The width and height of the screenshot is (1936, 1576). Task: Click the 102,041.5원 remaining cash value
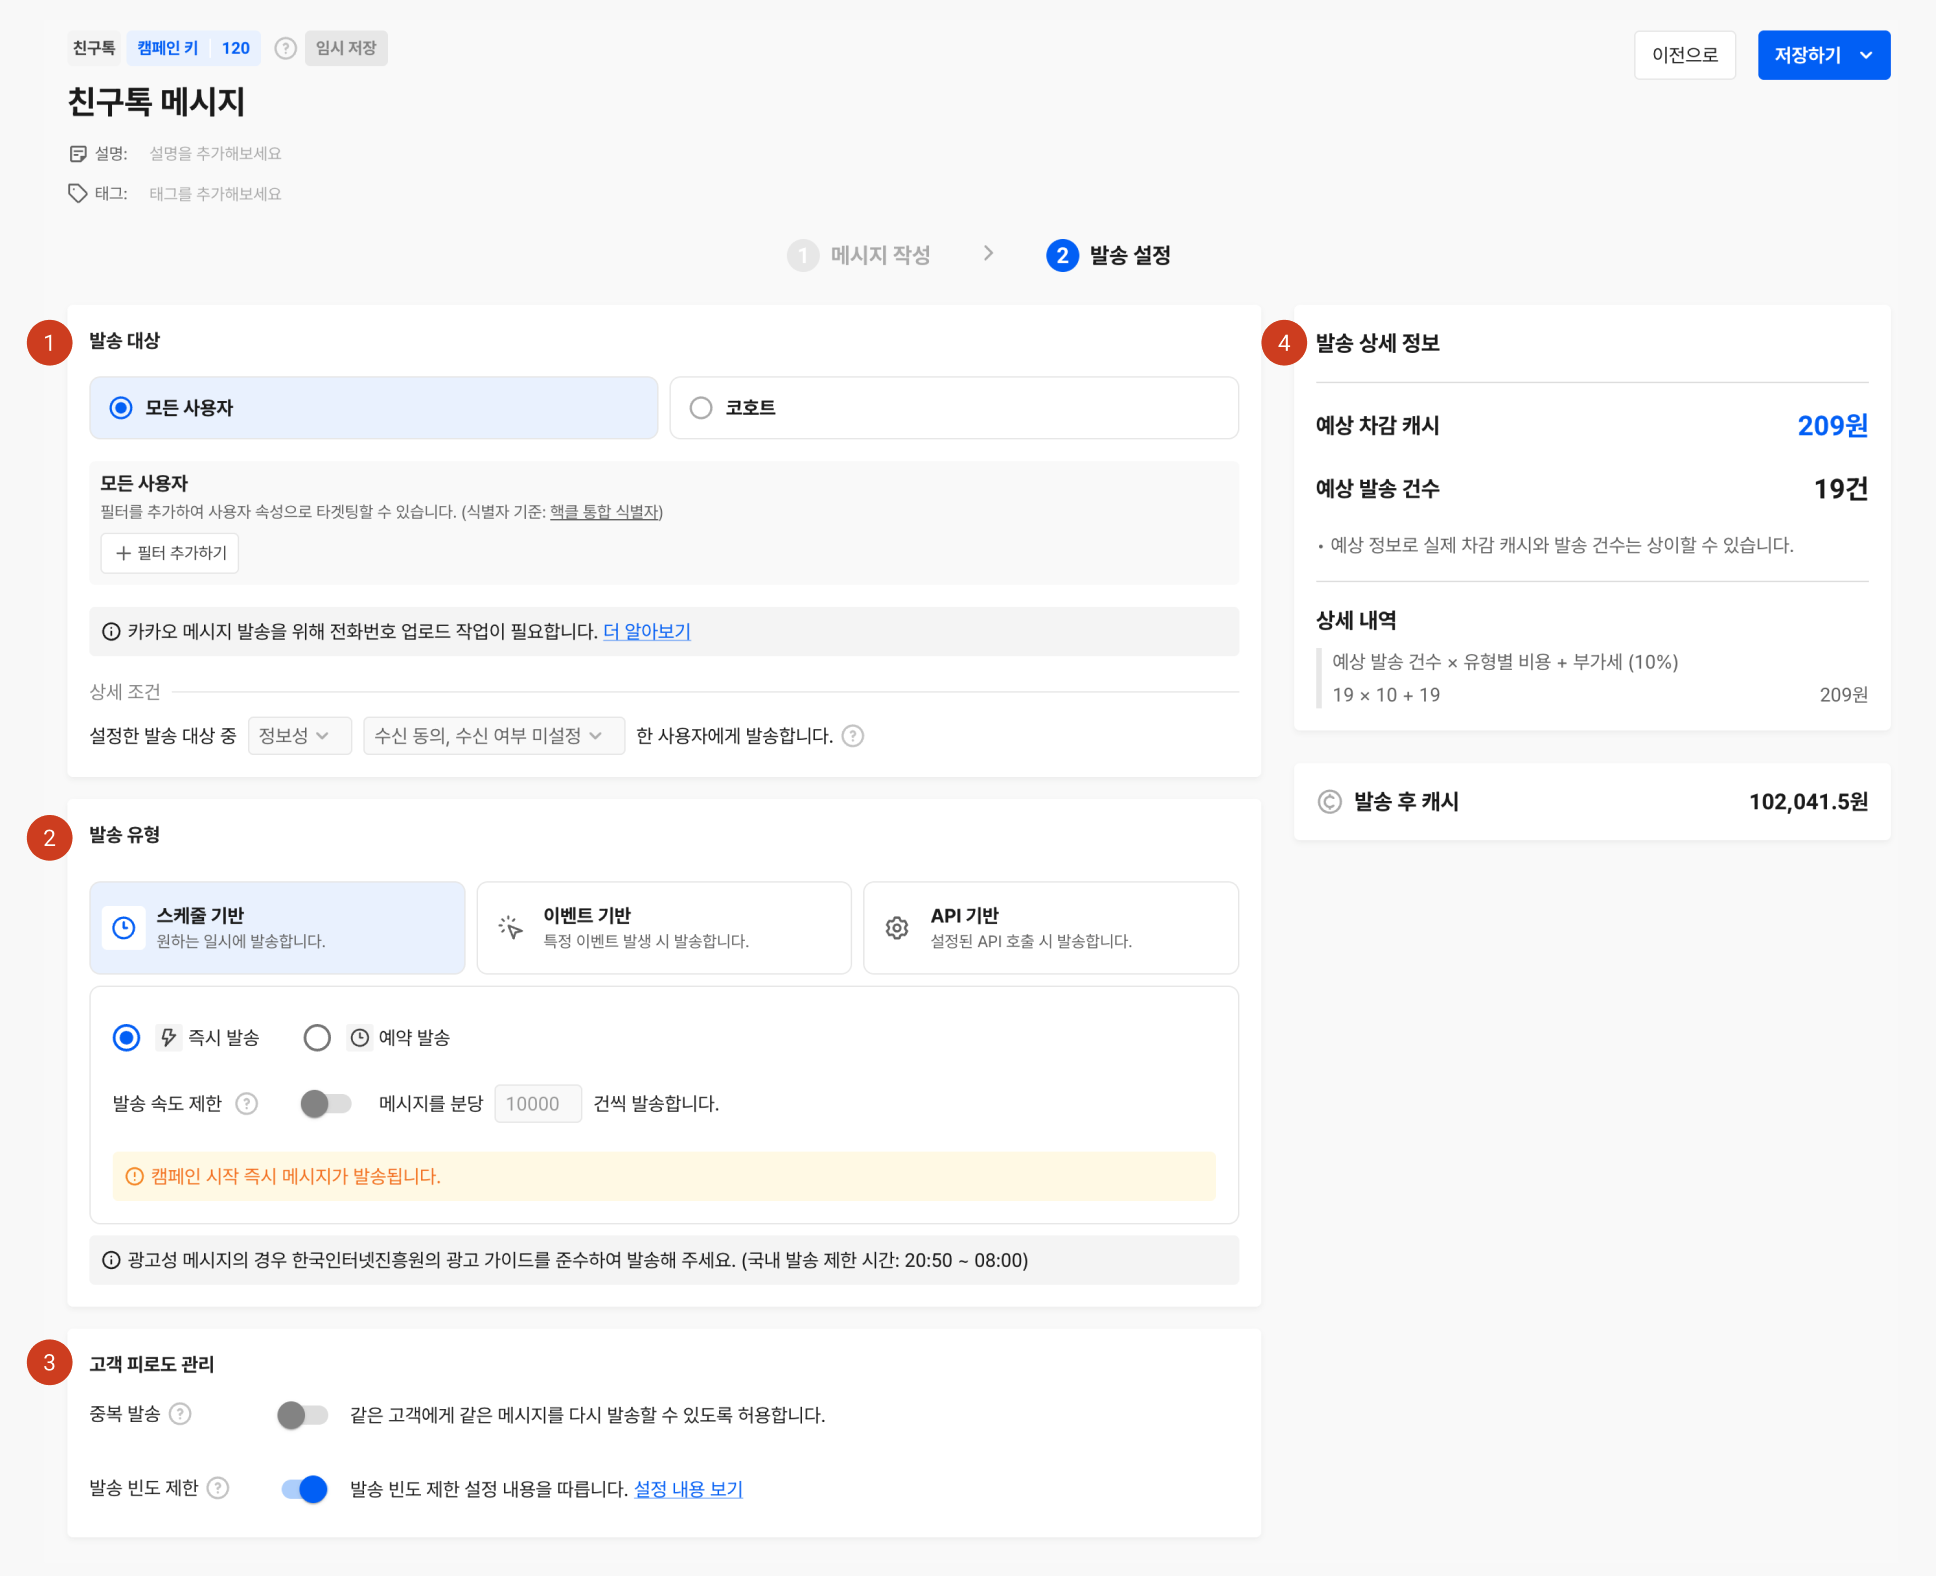click(1808, 802)
